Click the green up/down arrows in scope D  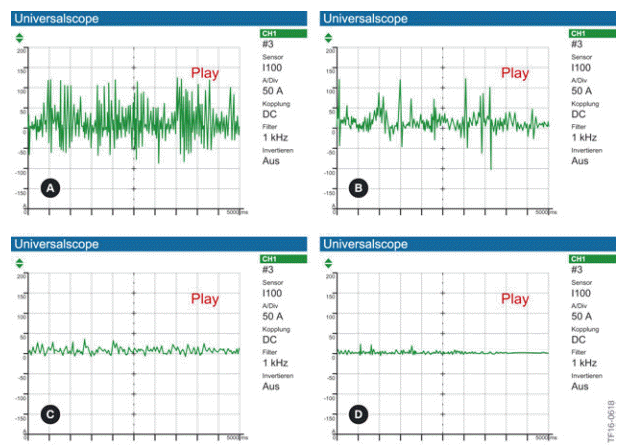pos(328,263)
